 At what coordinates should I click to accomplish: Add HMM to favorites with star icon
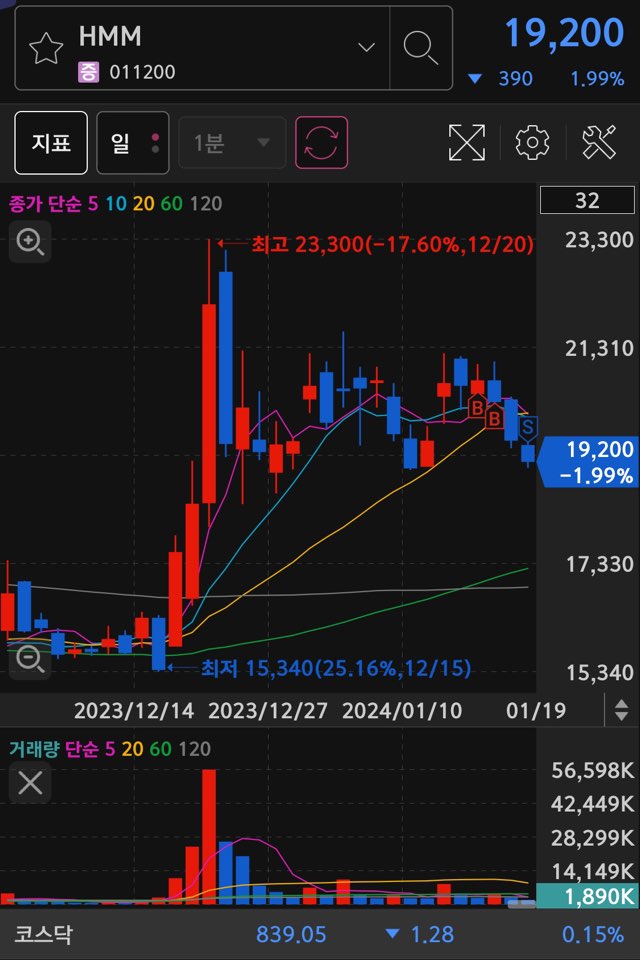pos(46,48)
